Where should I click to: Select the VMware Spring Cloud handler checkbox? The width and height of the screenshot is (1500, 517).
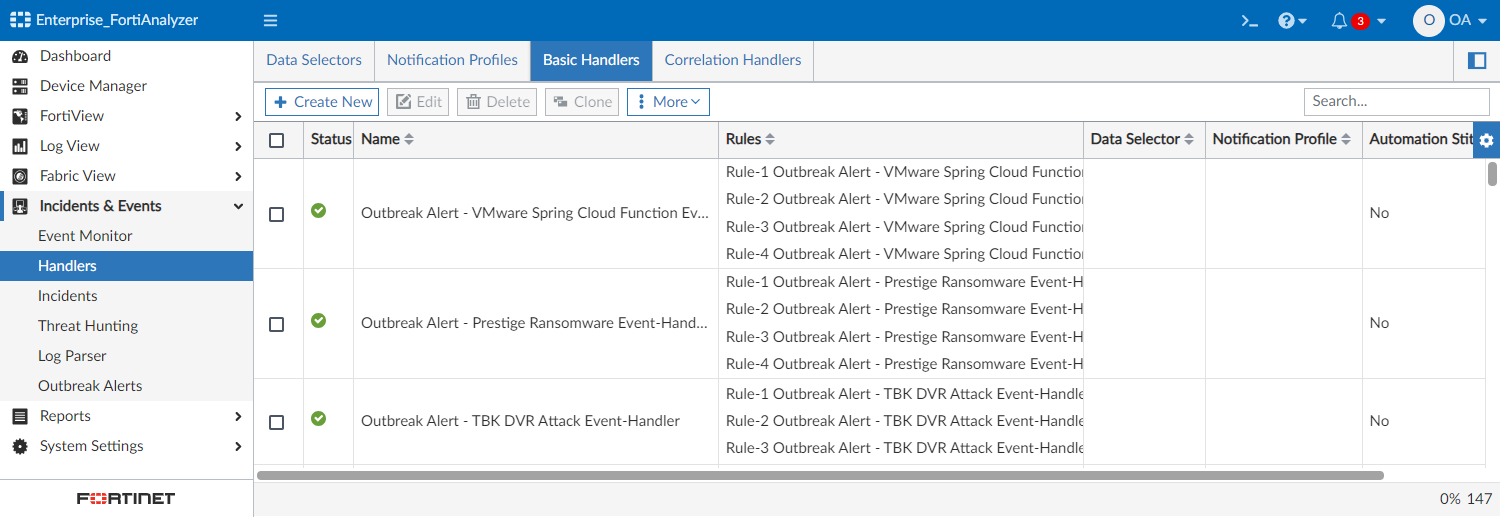(x=277, y=214)
